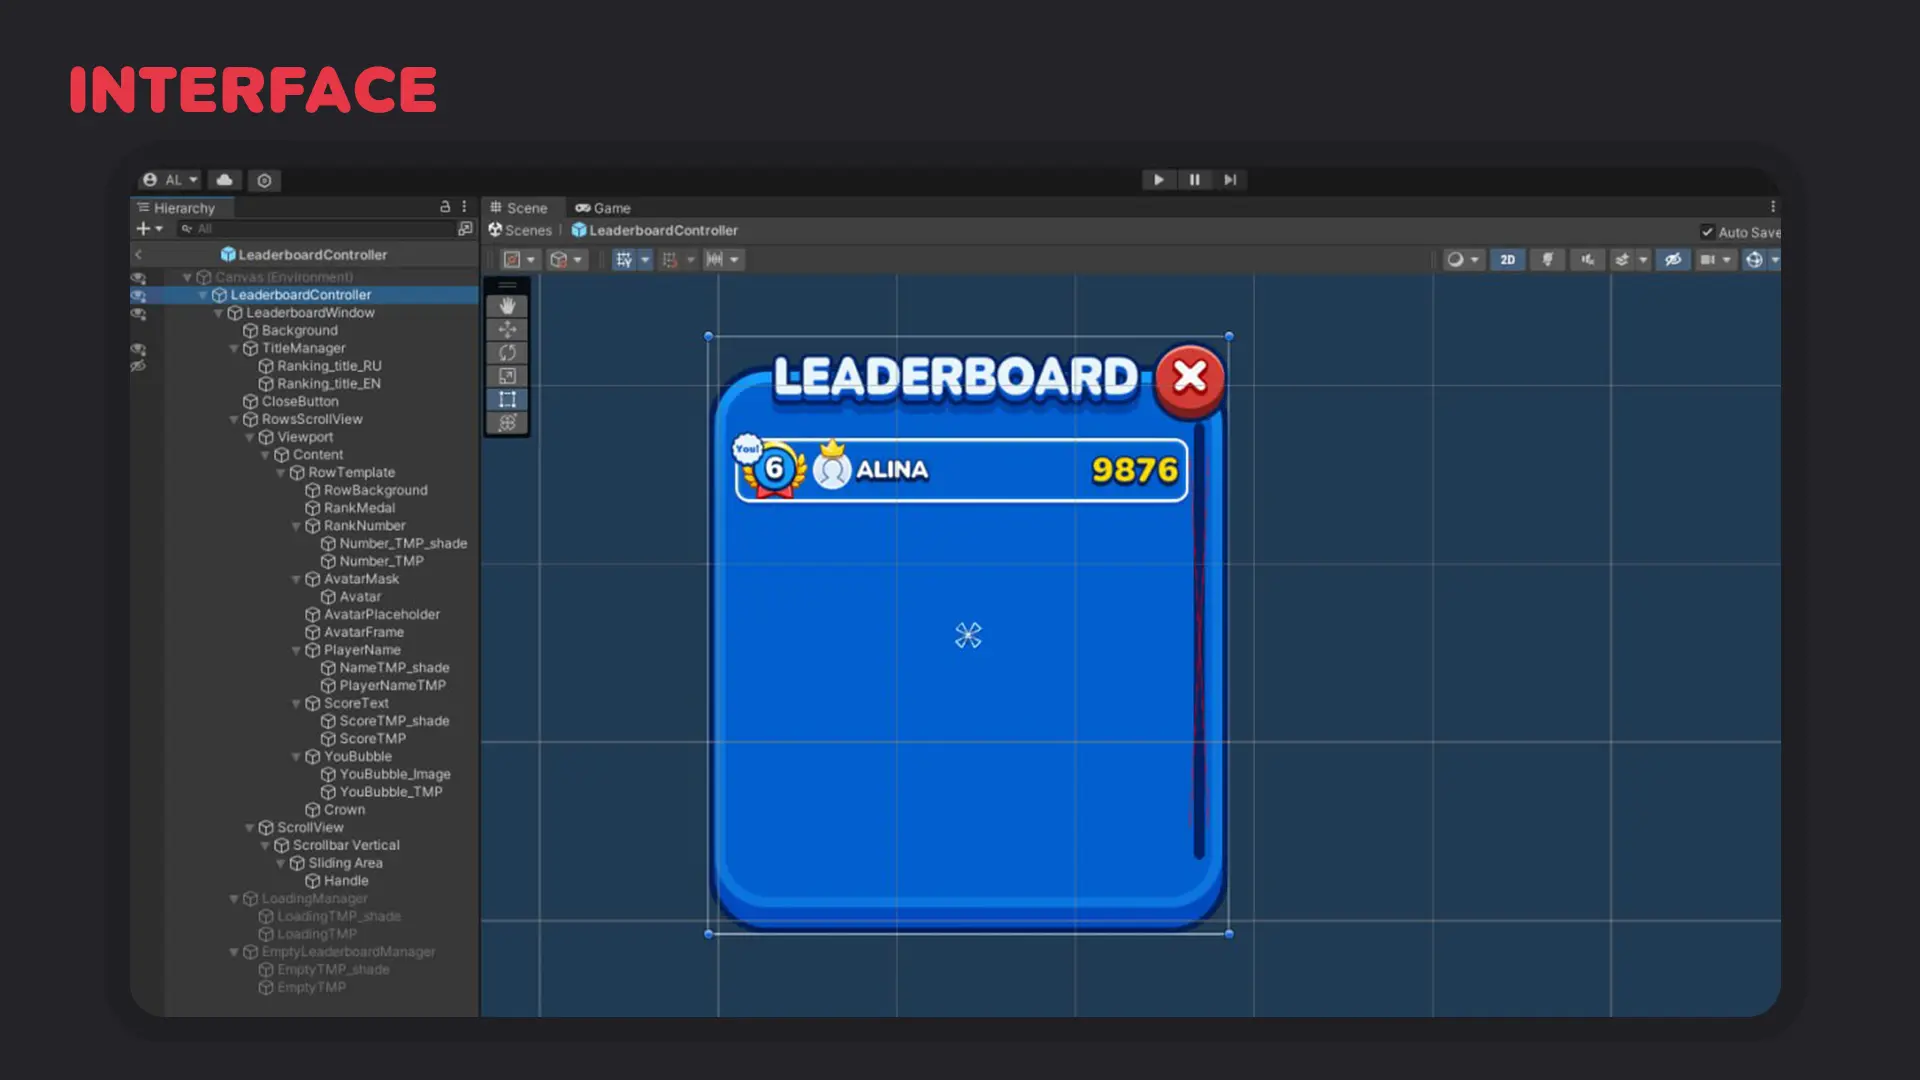Open the version control history icon
This screenshot has width=1920, height=1080.
pos(264,180)
